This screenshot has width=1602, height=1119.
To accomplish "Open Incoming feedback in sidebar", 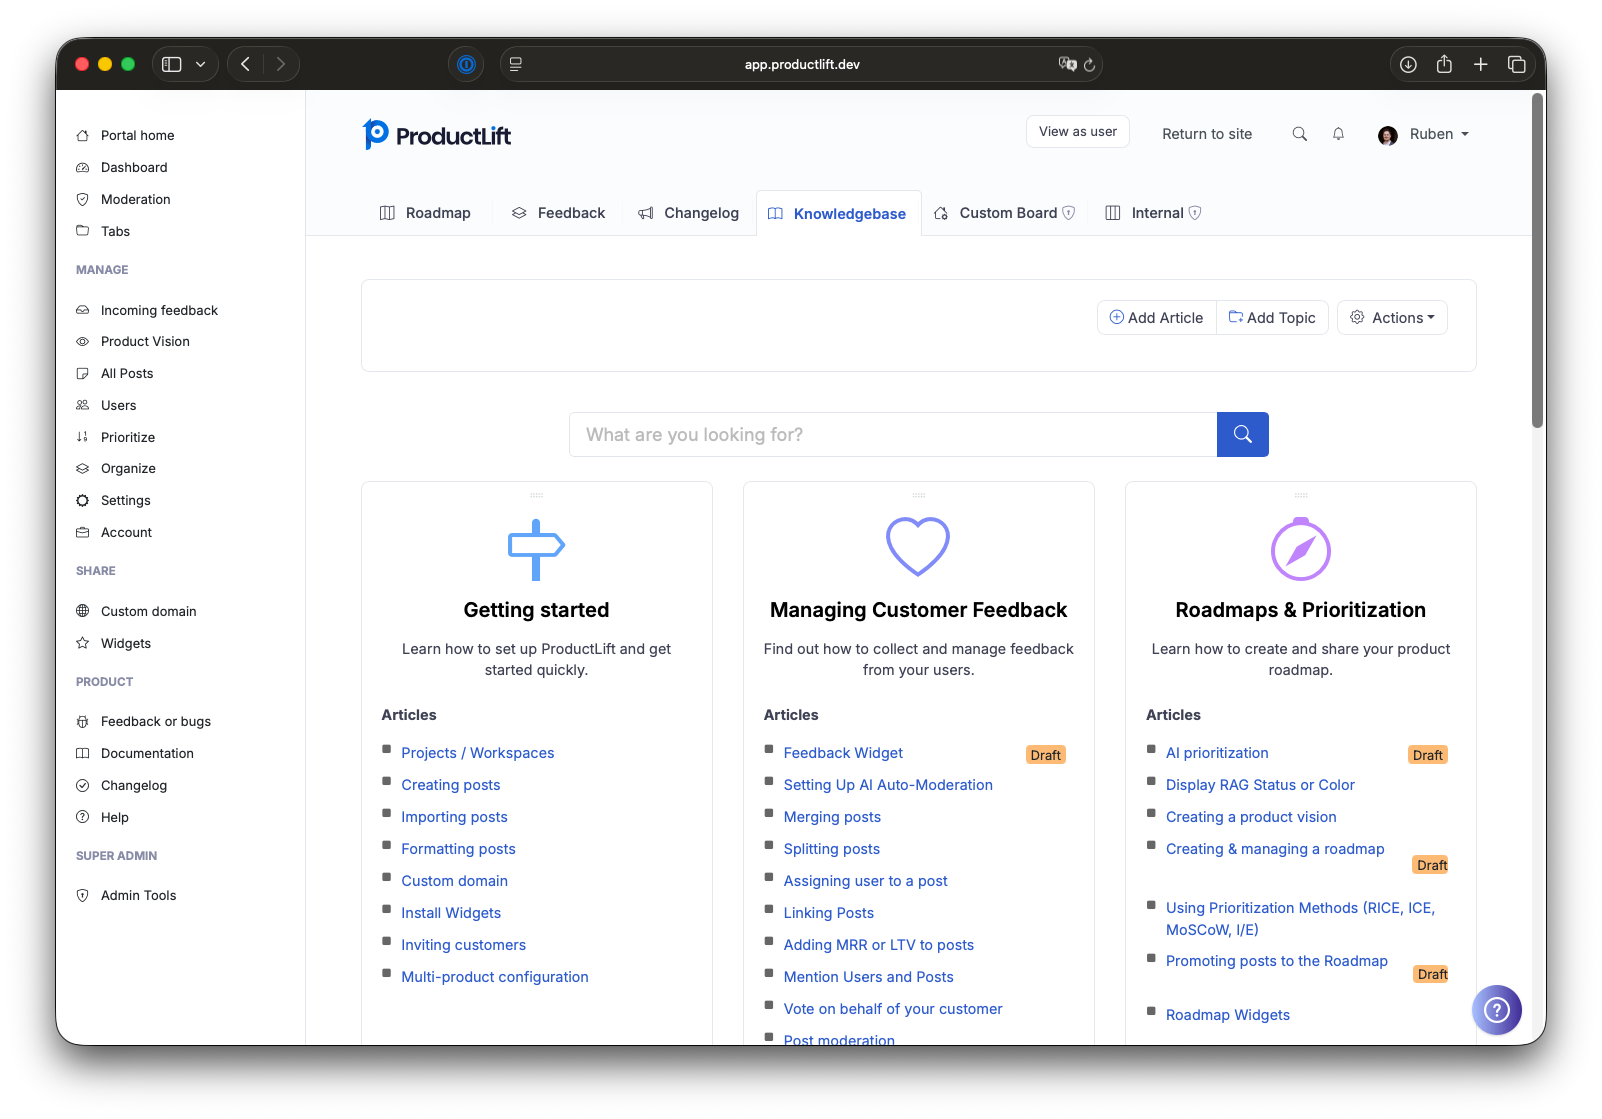I will (x=159, y=311).
